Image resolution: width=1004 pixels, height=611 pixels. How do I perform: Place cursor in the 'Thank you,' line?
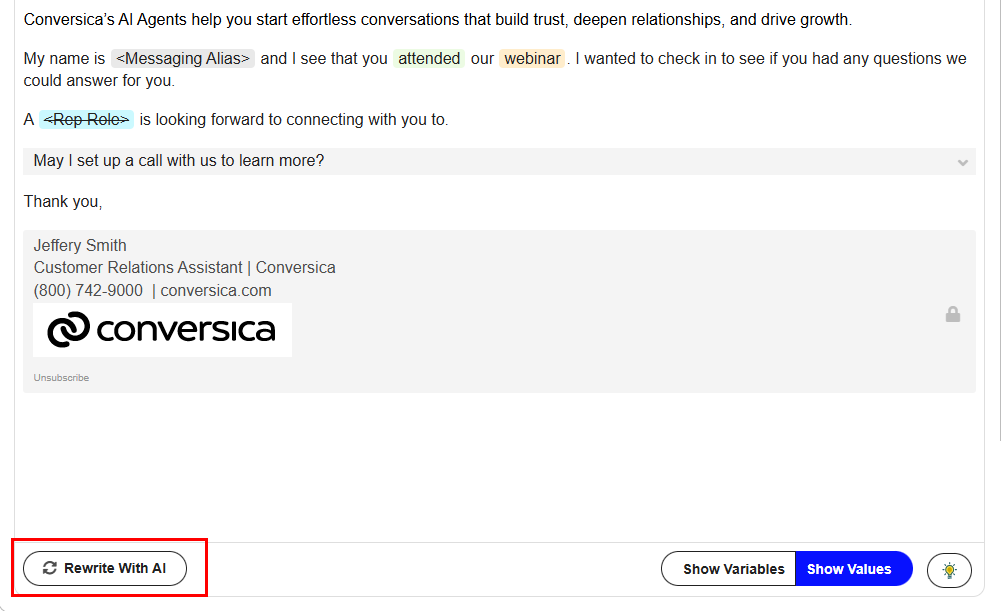63,202
